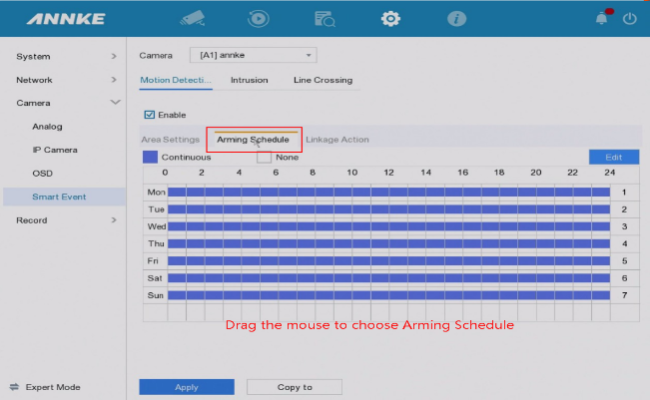Click the settings gear icon
Image resolution: width=650 pixels, height=400 pixels.
(391, 18)
